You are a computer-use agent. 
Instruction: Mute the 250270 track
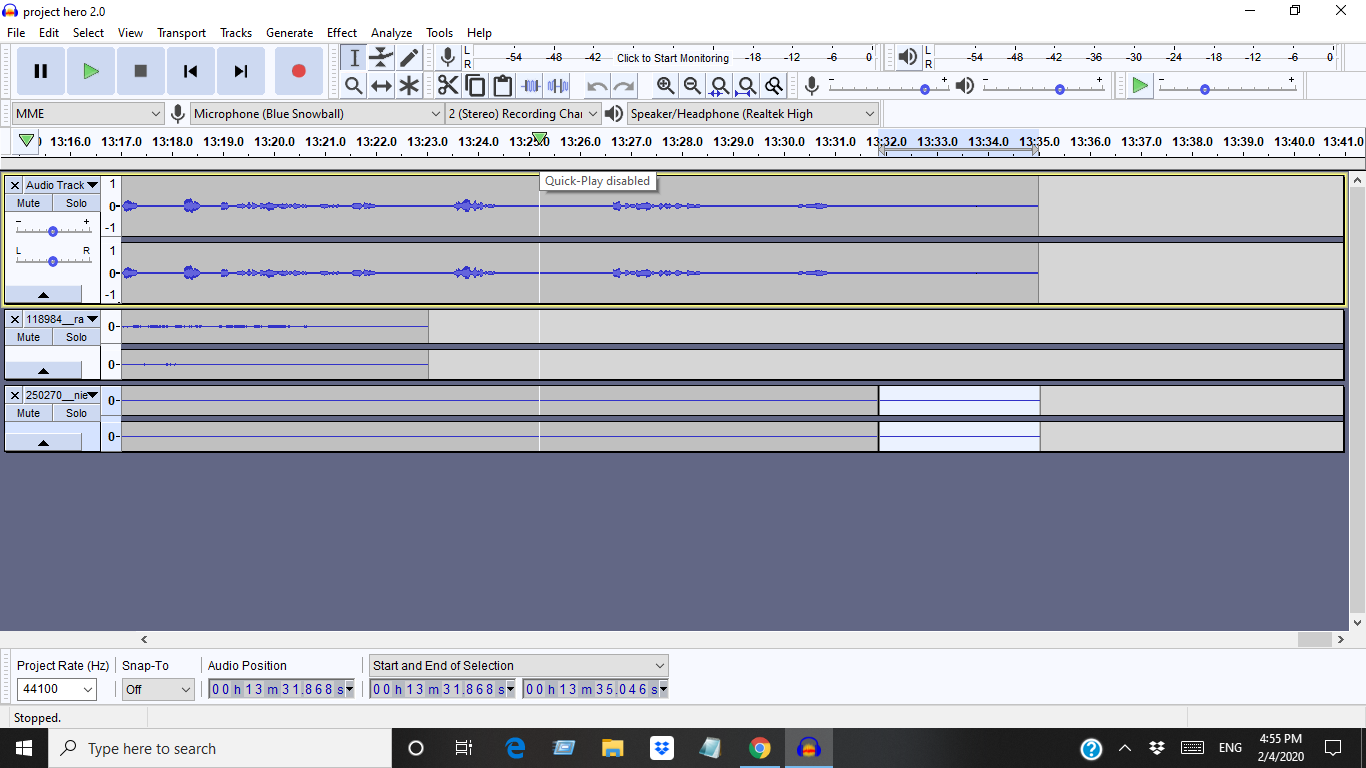[x=29, y=413]
